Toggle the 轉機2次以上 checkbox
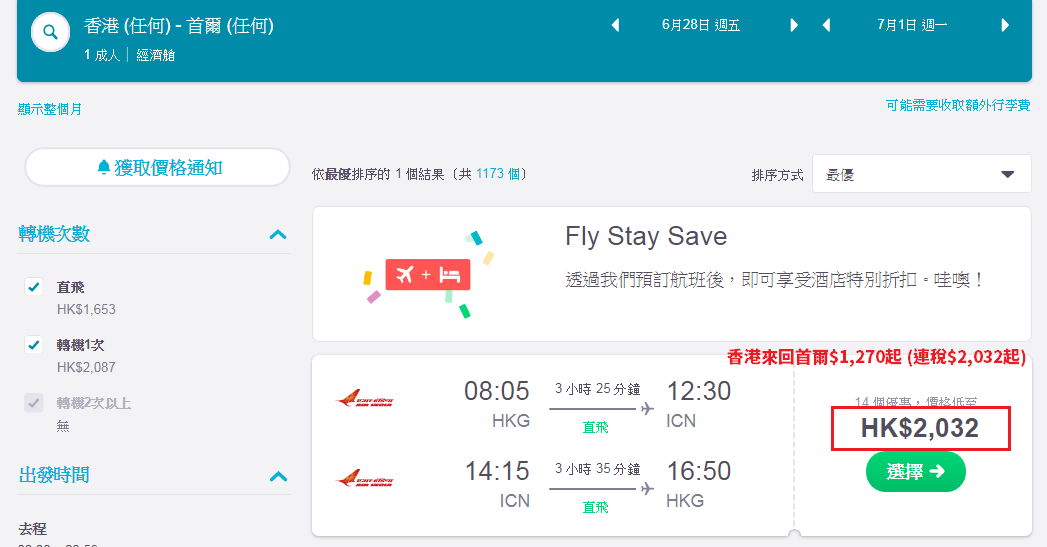 click(x=33, y=403)
